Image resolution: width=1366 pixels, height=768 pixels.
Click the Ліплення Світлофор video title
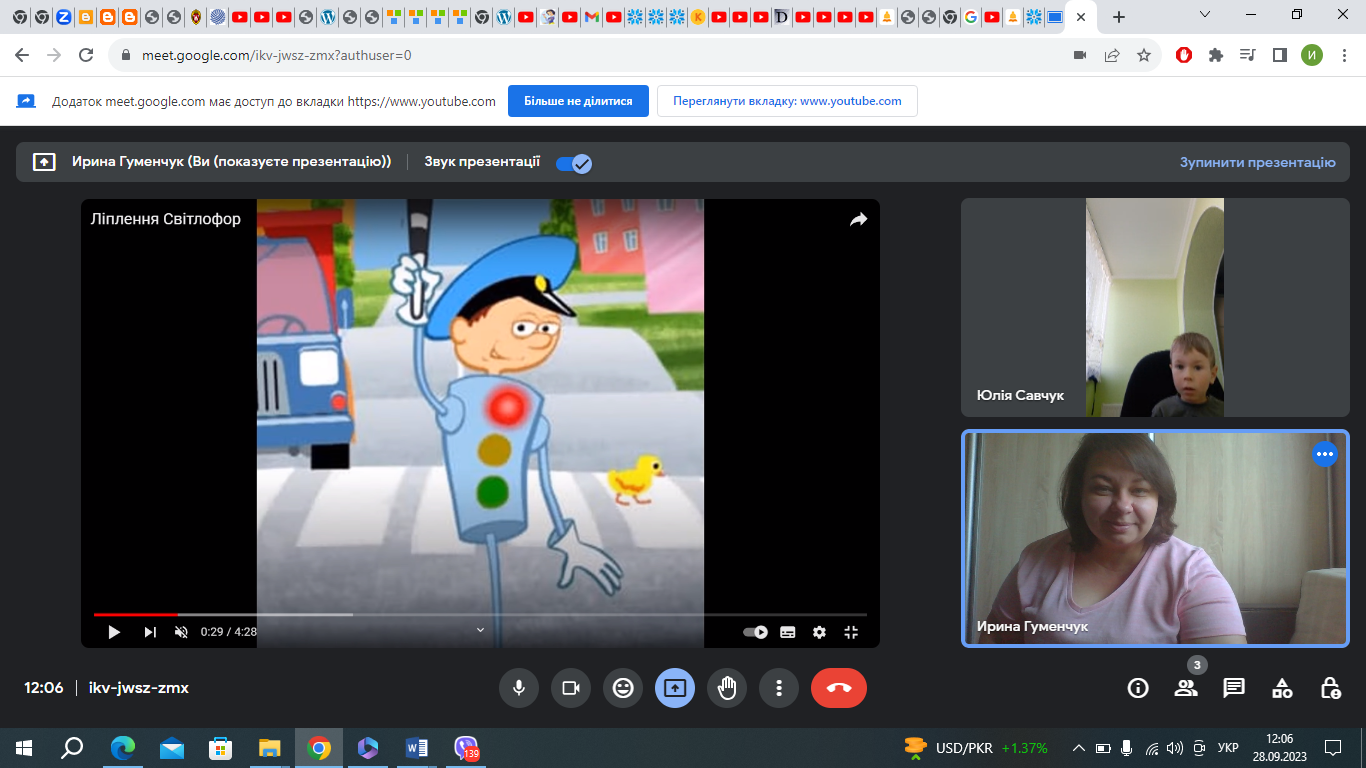[x=166, y=219]
